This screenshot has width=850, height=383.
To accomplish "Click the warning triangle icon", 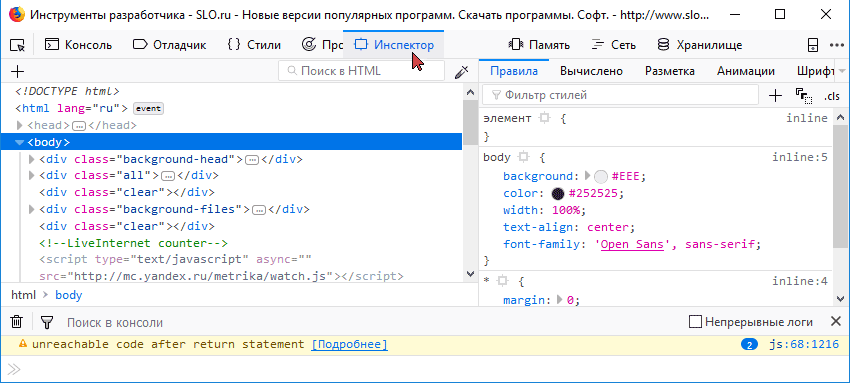I will [23, 343].
